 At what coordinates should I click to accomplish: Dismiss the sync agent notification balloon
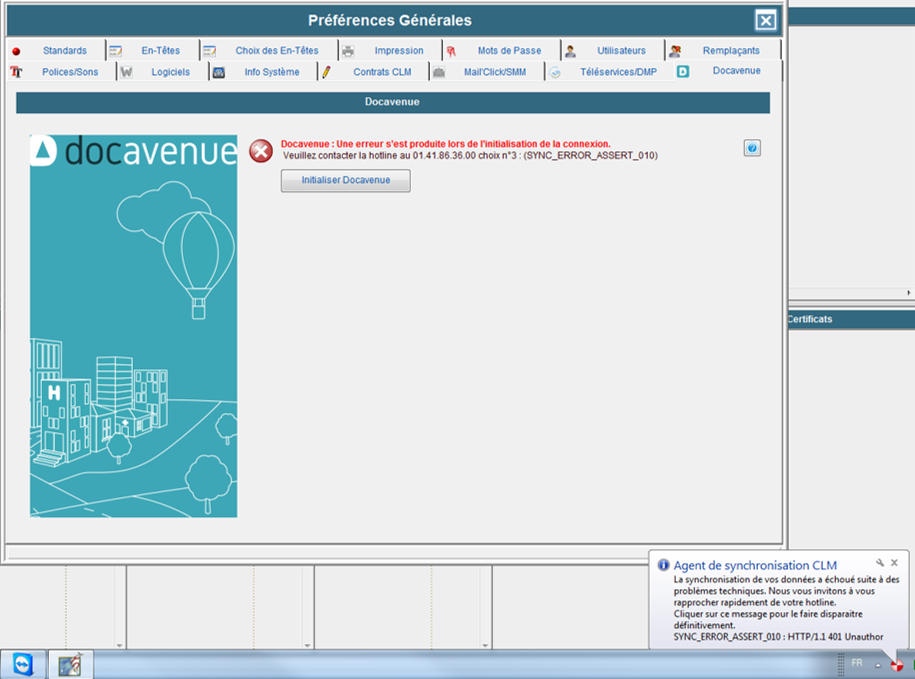point(894,563)
